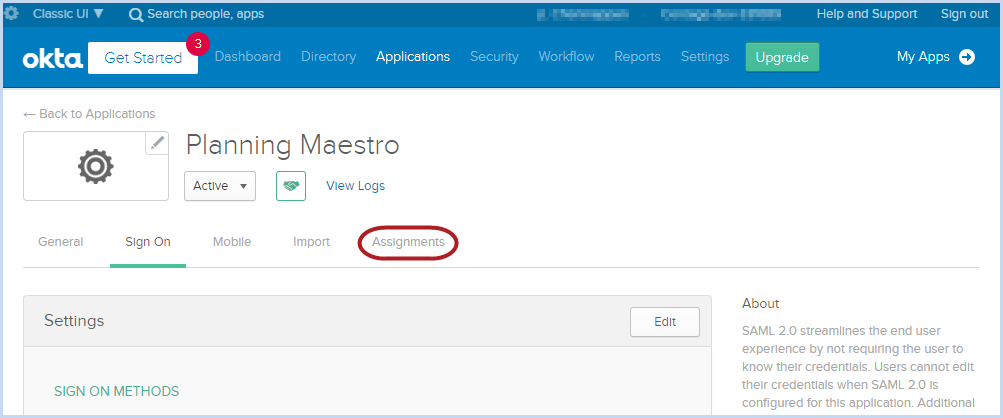Open the Security menu
Image resolution: width=1003 pixels, height=418 pixels.
click(x=494, y=56)
